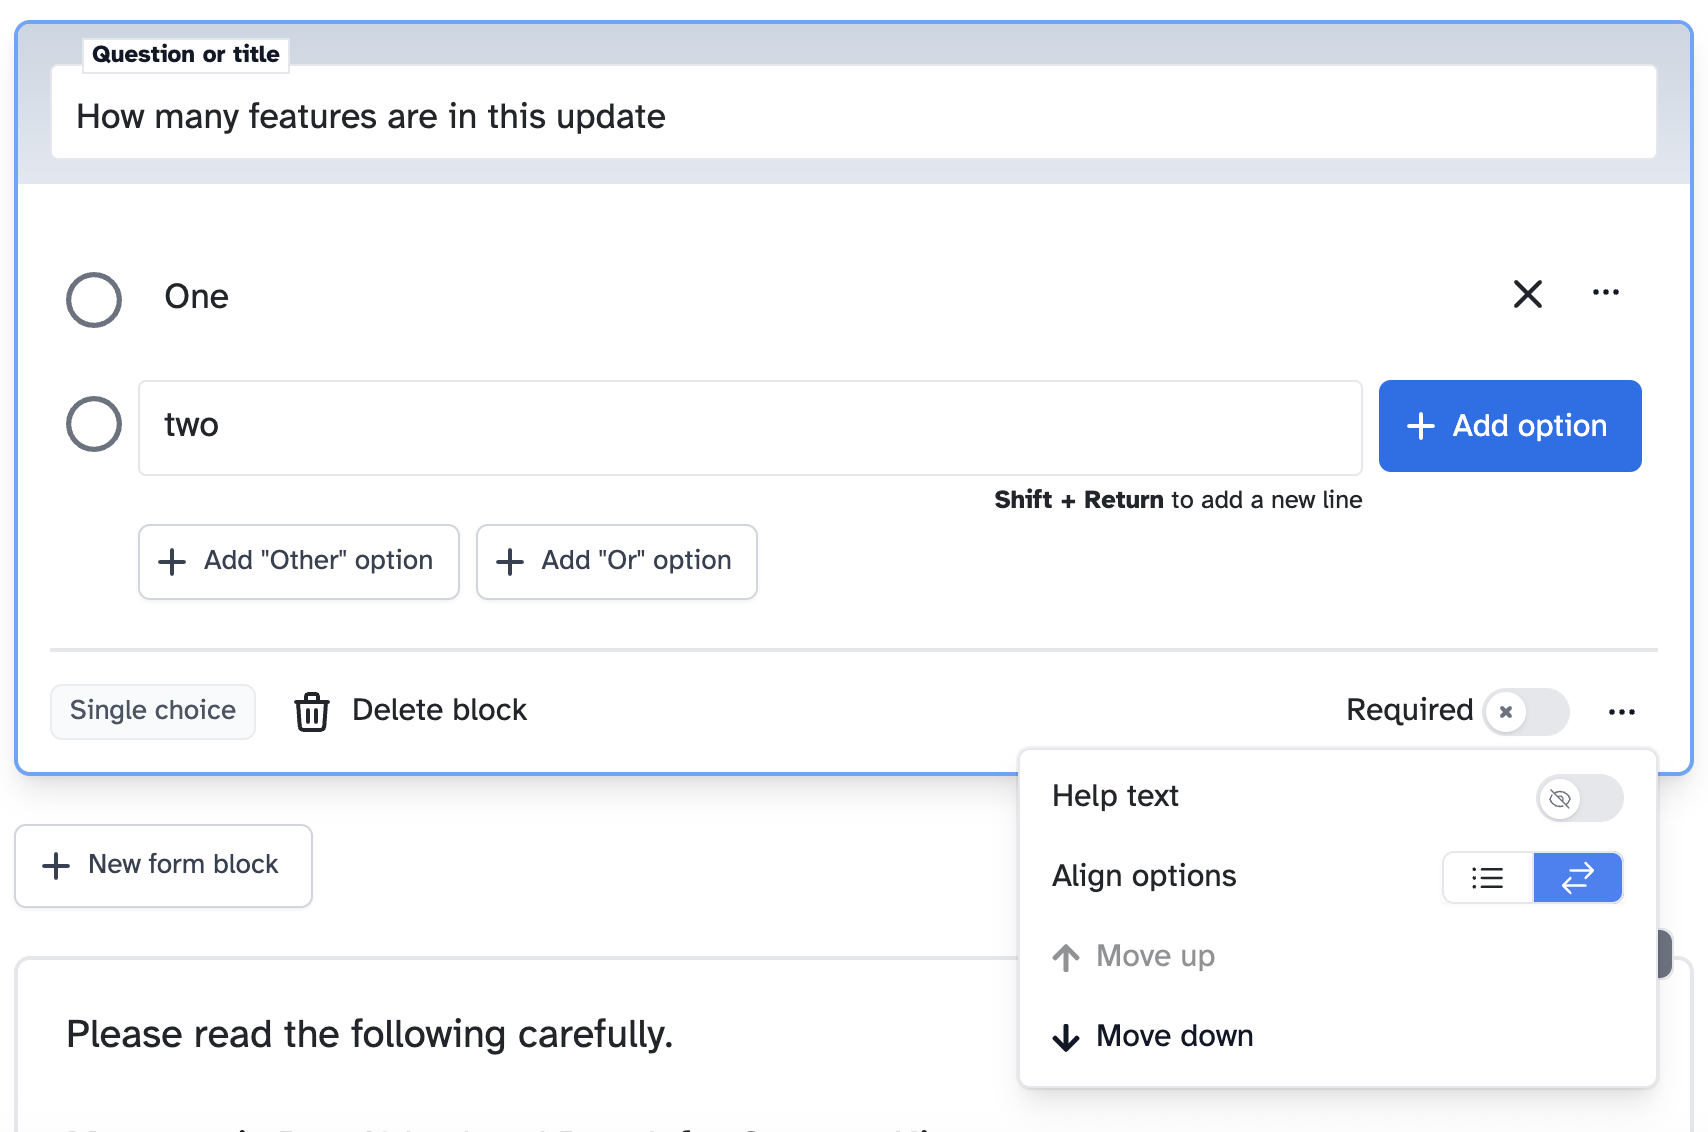The width and height of the screenshot is (1708, 1132).
Task: Select the radio button beside option two
Action: point(92,424)
